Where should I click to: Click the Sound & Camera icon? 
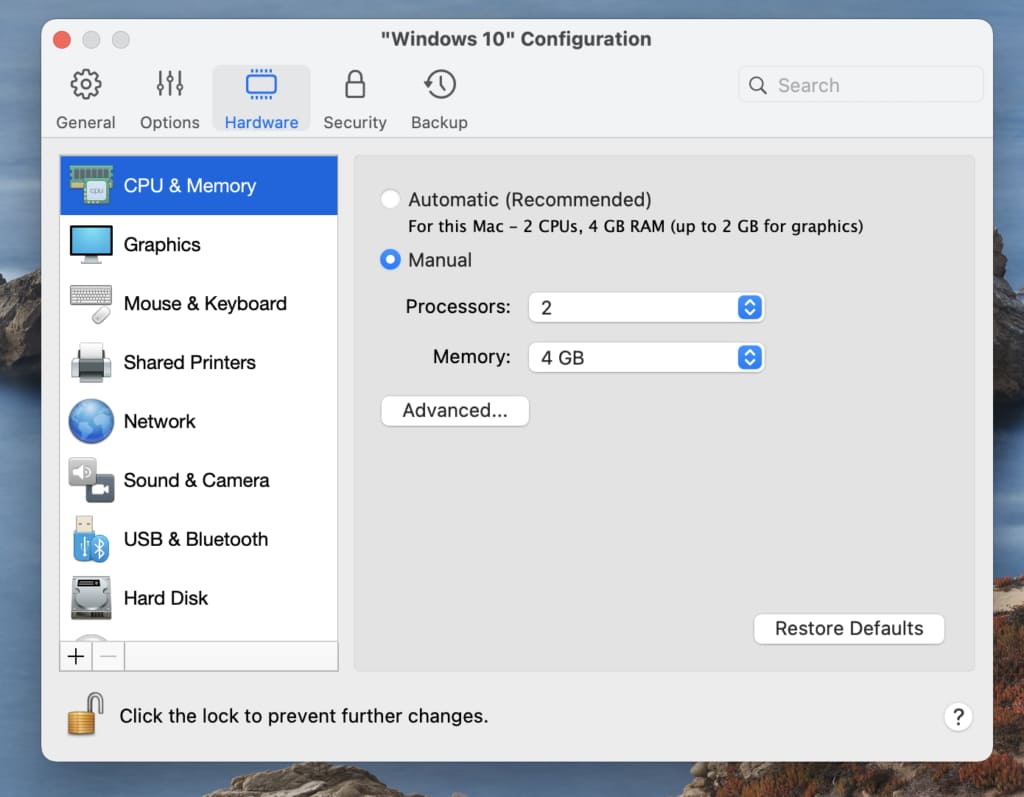pos(91,480)
